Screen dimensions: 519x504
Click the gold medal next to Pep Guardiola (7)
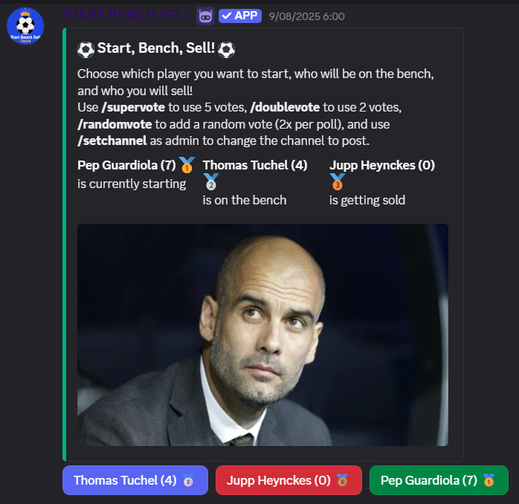pos(187,165)
